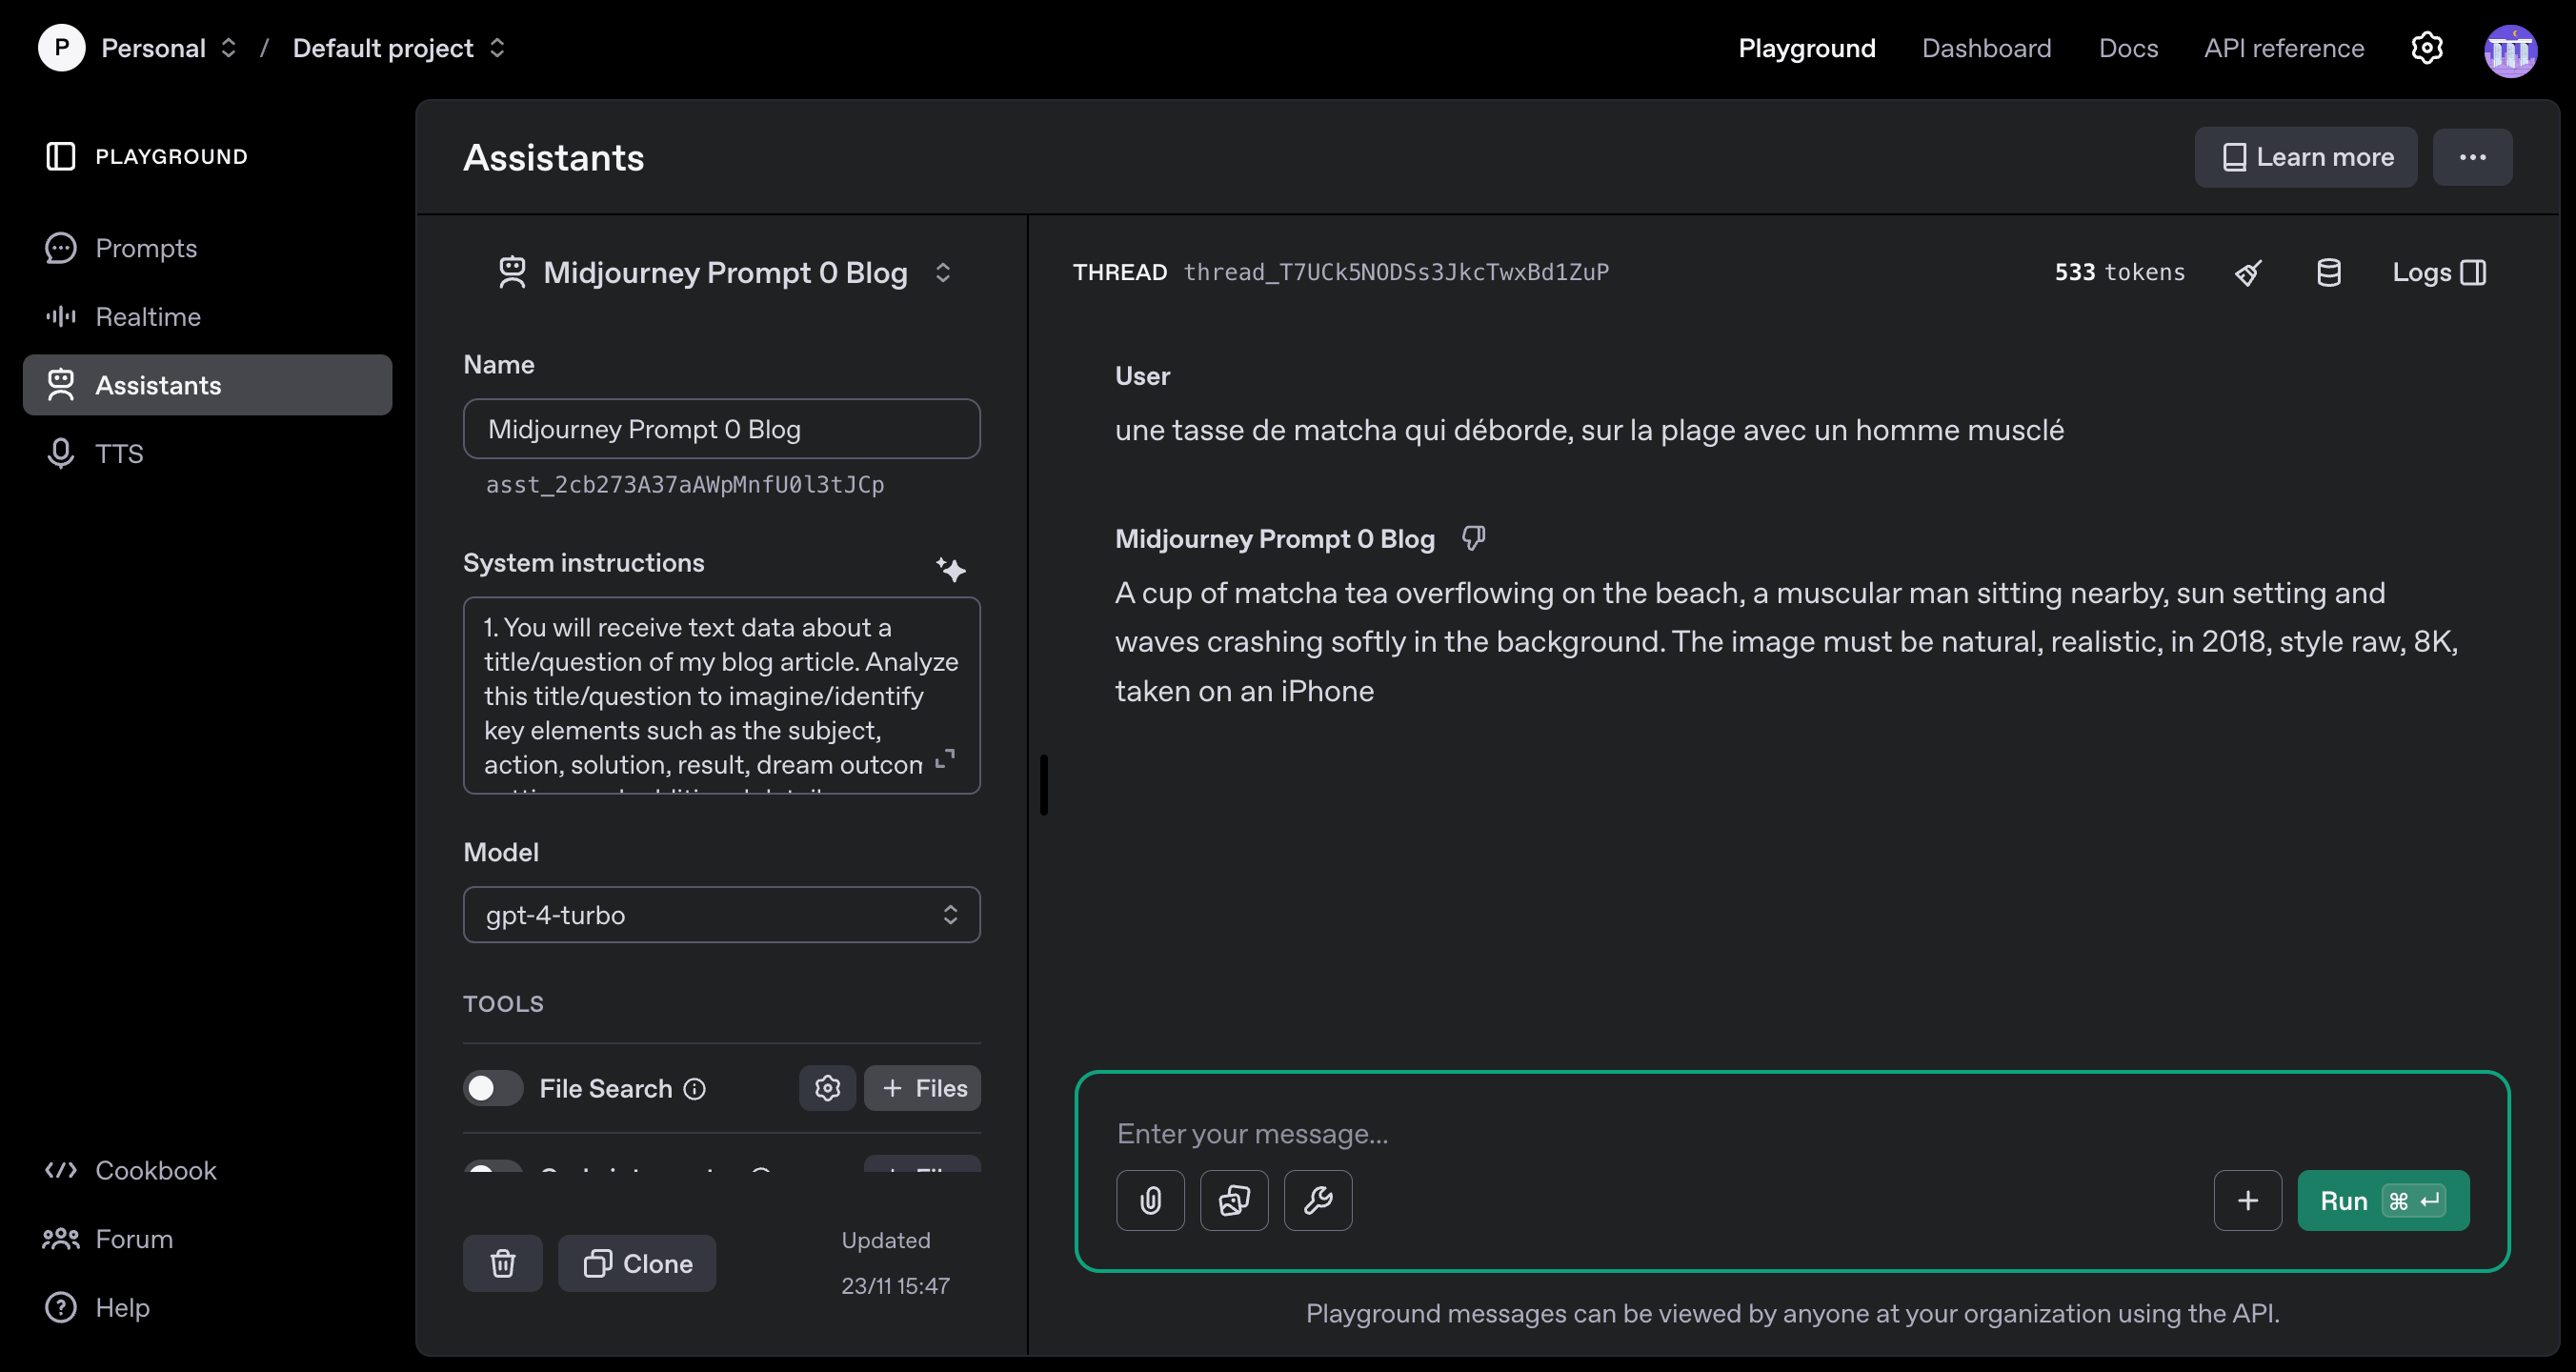This screenshot has height=1372, width=2576.
Task: Copy the assistant ID asst_2cb273A37aAWpMnfU0l3tJCp
Action: [685, 485]
